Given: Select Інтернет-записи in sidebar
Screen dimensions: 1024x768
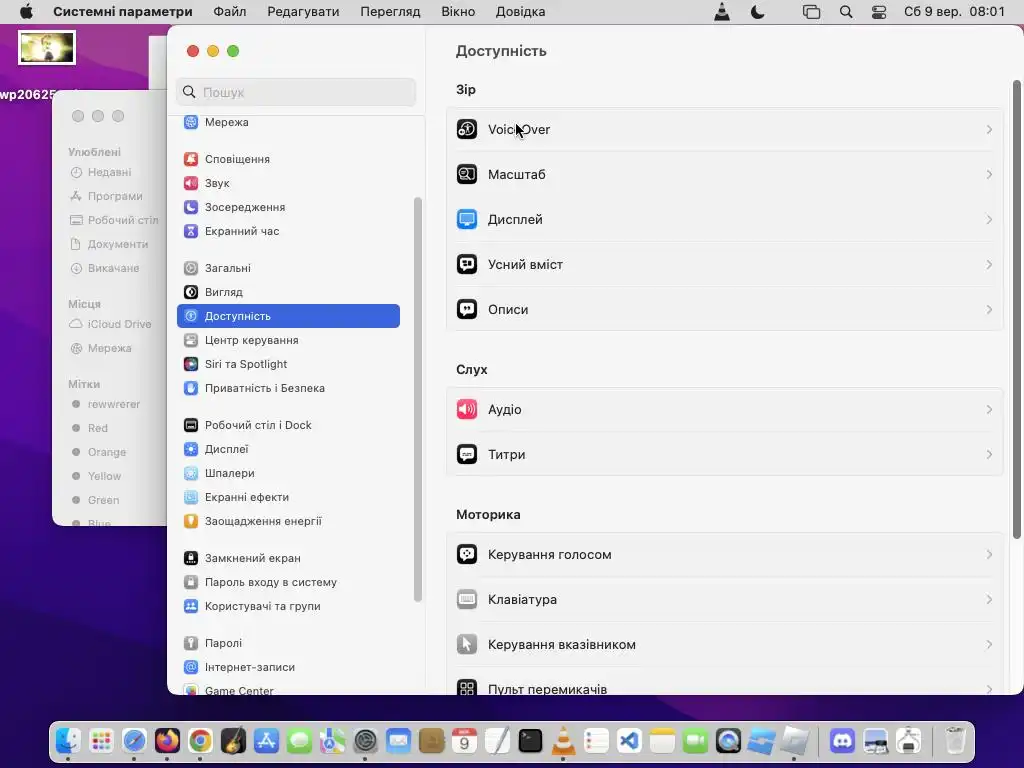Looking at the screenshot, I should click(x=288, y=667).
